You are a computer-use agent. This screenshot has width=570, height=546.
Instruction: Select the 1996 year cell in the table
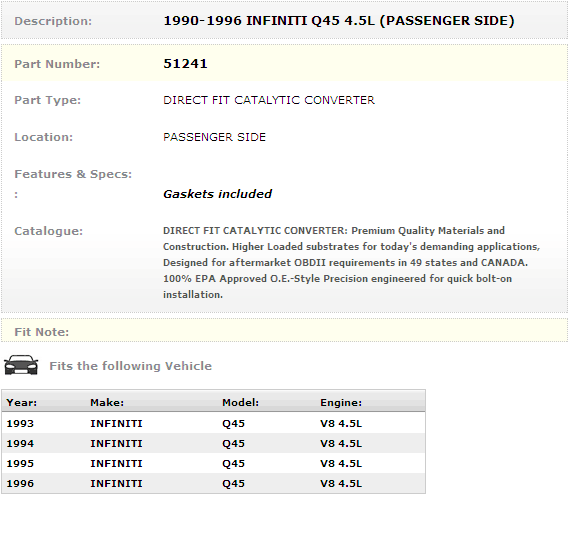pos(20,483)
